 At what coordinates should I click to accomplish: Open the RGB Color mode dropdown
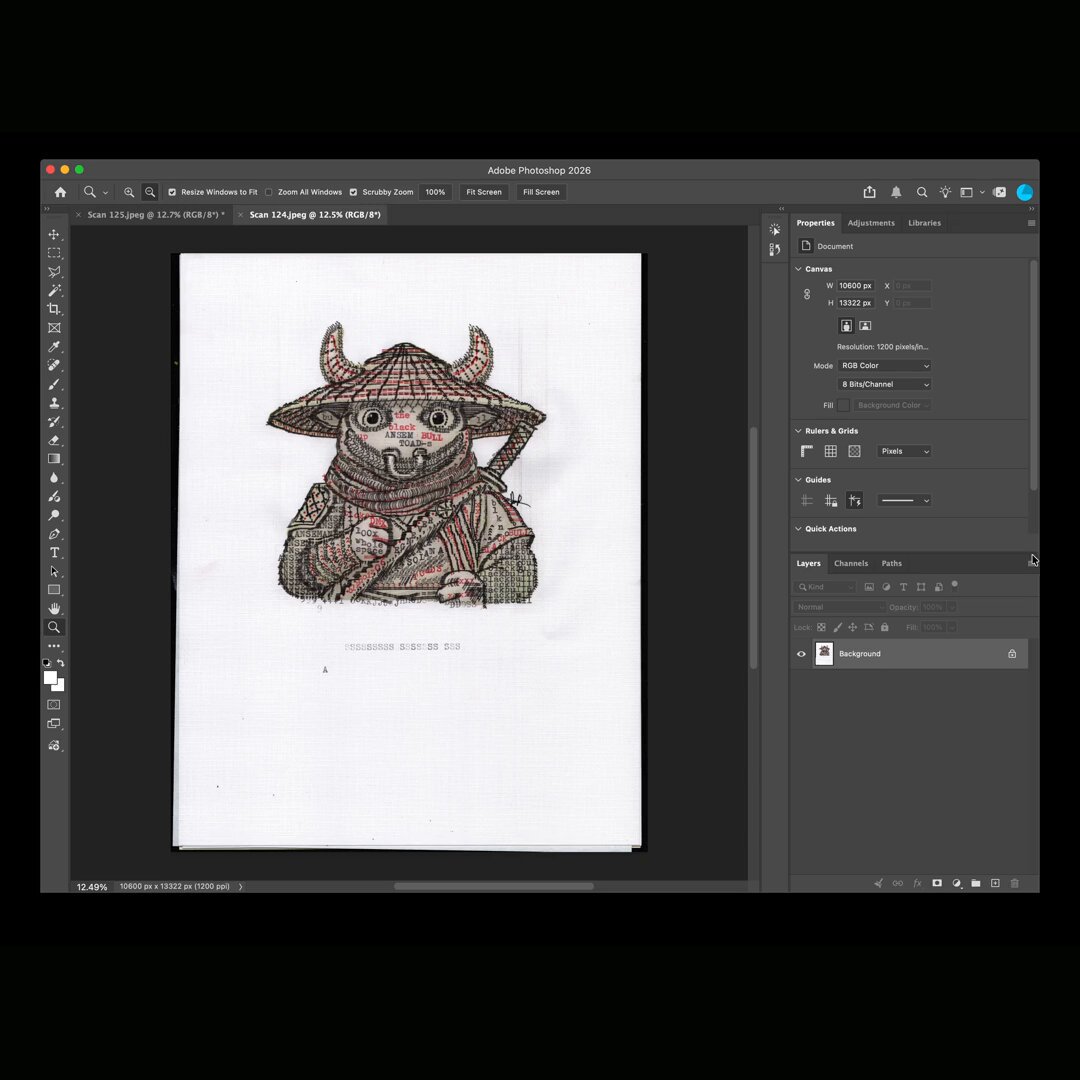(x=884, y=366)
